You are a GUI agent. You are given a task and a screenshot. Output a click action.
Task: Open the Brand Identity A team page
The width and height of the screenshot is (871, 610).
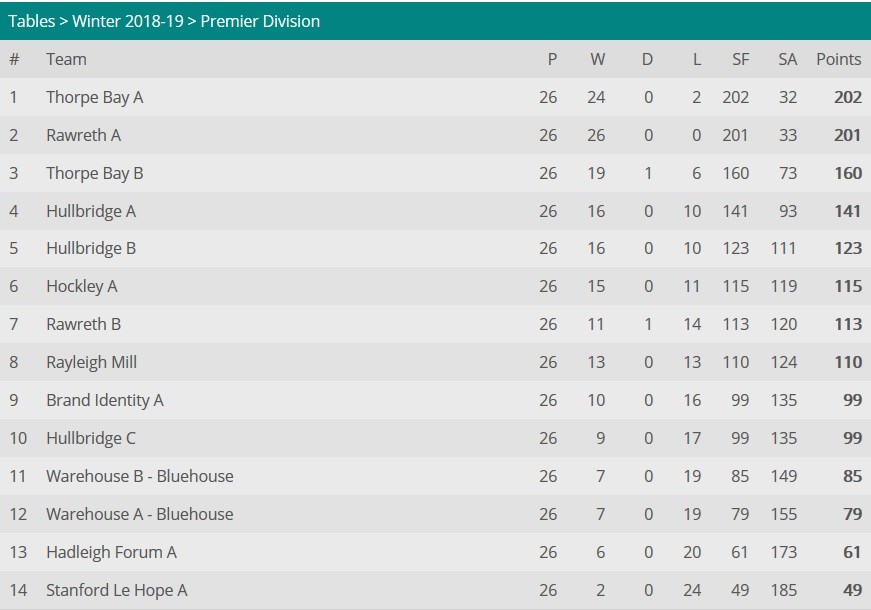[104, 400]
